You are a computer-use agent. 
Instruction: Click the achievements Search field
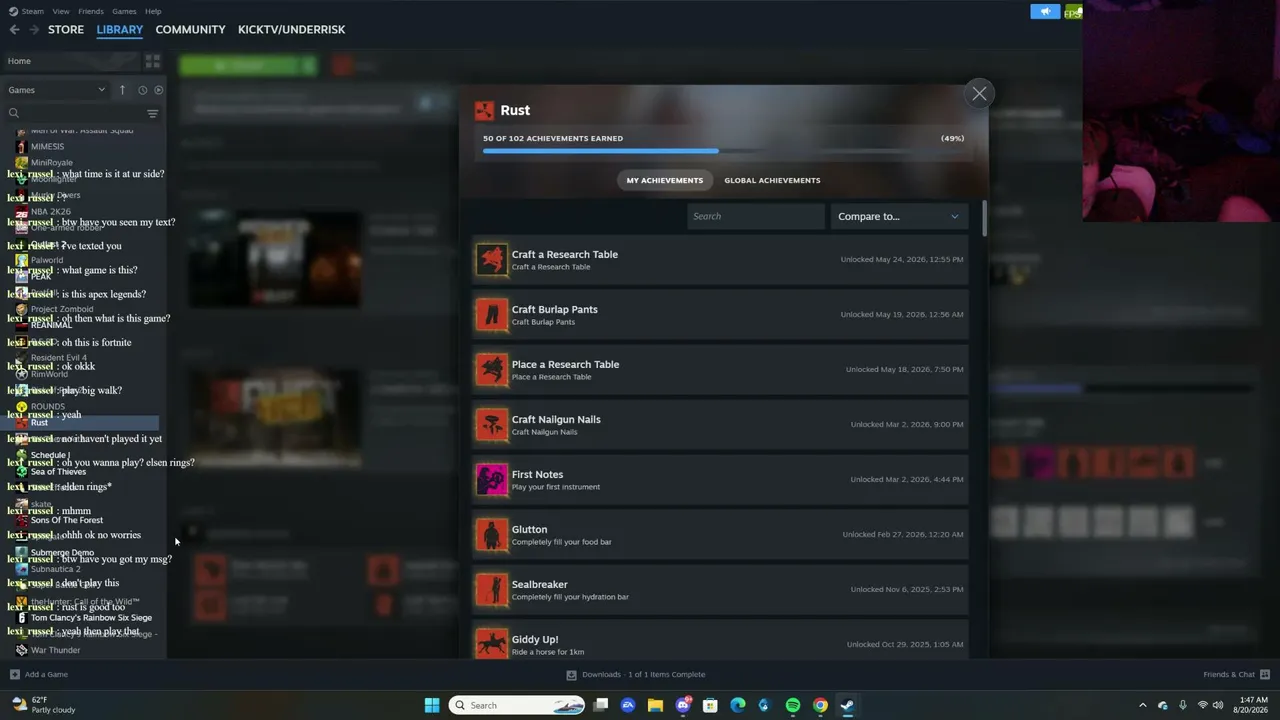tap(756, 216)
